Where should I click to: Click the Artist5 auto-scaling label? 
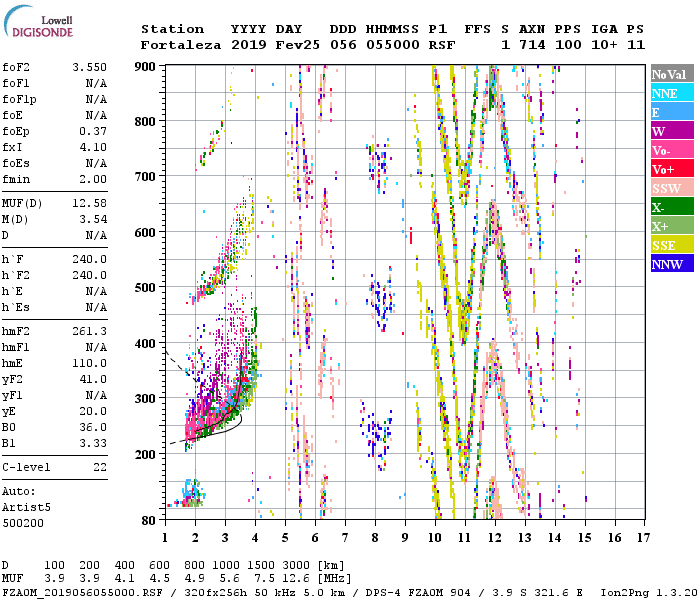[x=26, y=508]
